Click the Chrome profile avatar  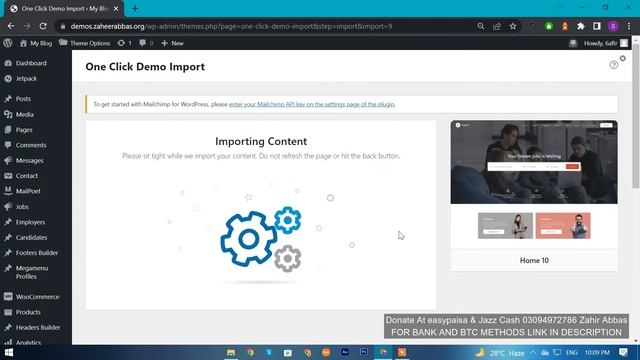tap(613, 26)
